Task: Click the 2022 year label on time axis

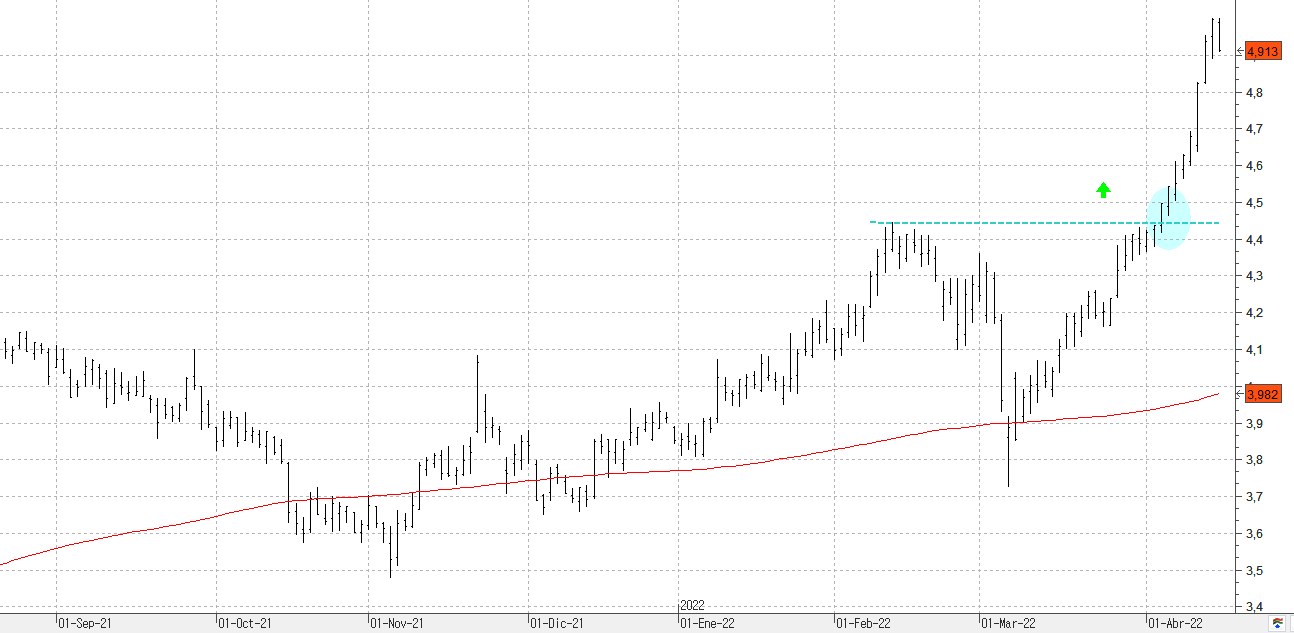Action: click(x=692, y=606)
